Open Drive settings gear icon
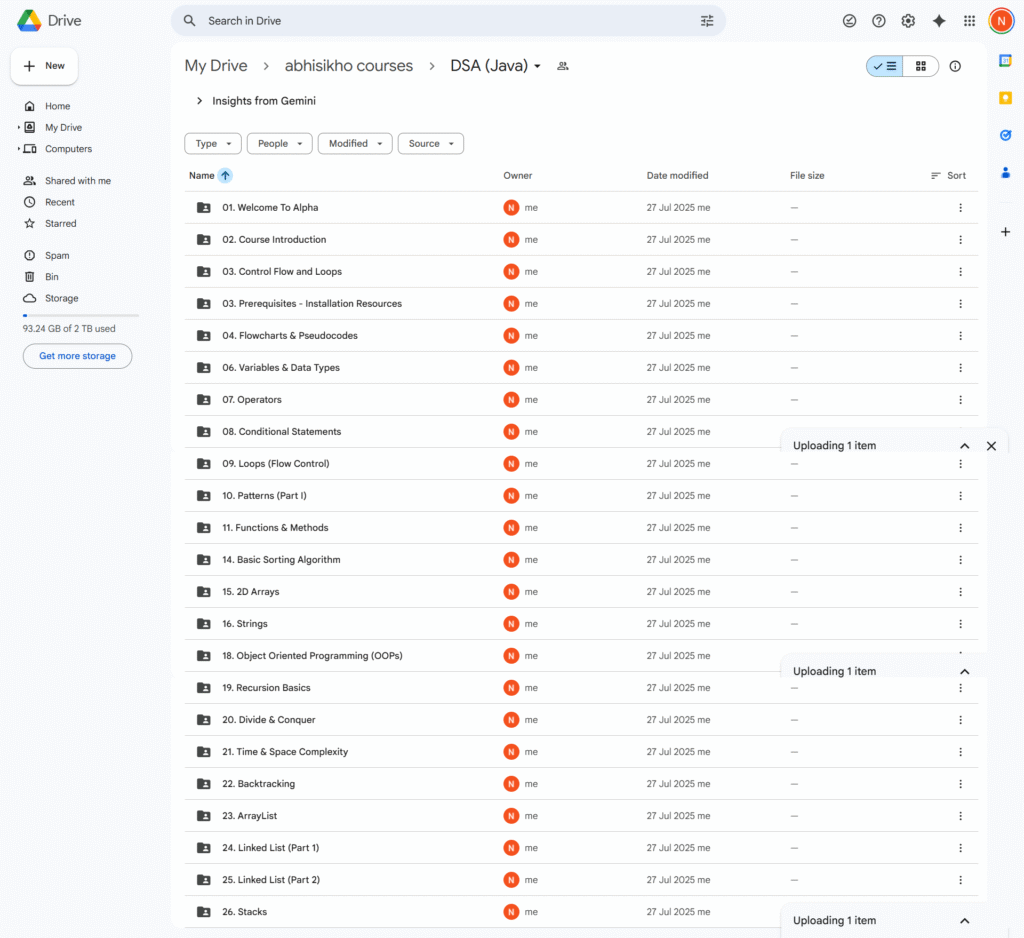 click(908, 21)
